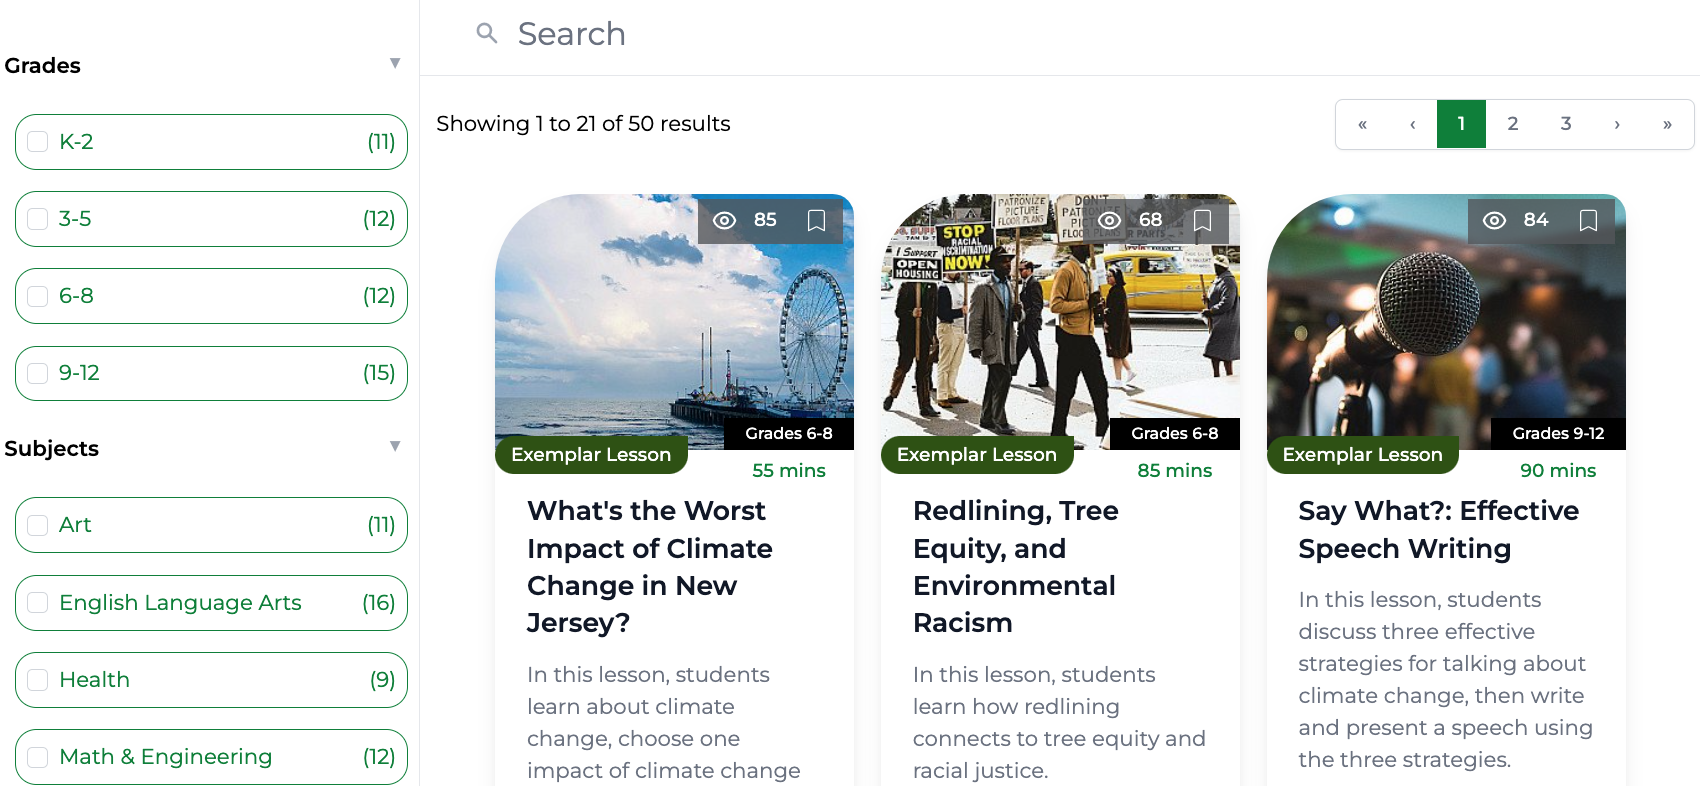Collapse the Subjects filter section
Viewport: 1706px width, 786px height.
click(395, 447)
